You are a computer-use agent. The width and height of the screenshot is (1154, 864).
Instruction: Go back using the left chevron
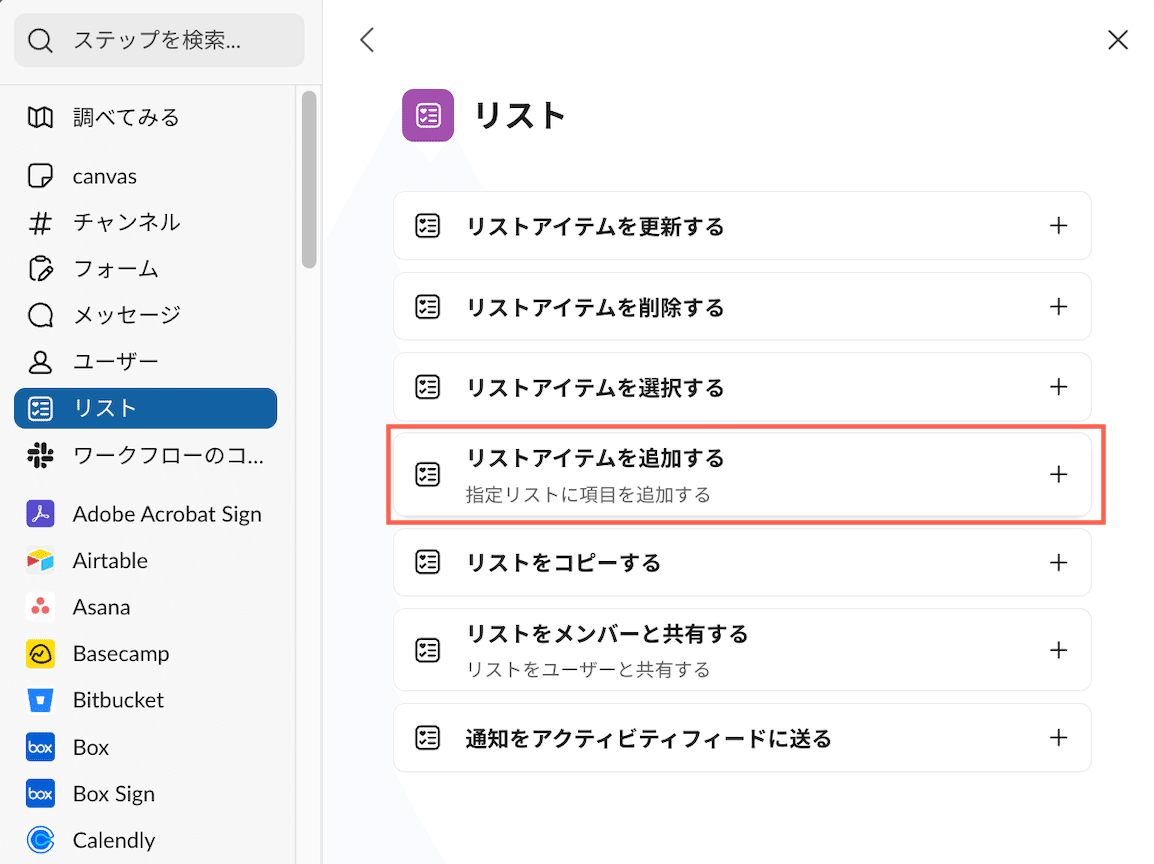367,40
